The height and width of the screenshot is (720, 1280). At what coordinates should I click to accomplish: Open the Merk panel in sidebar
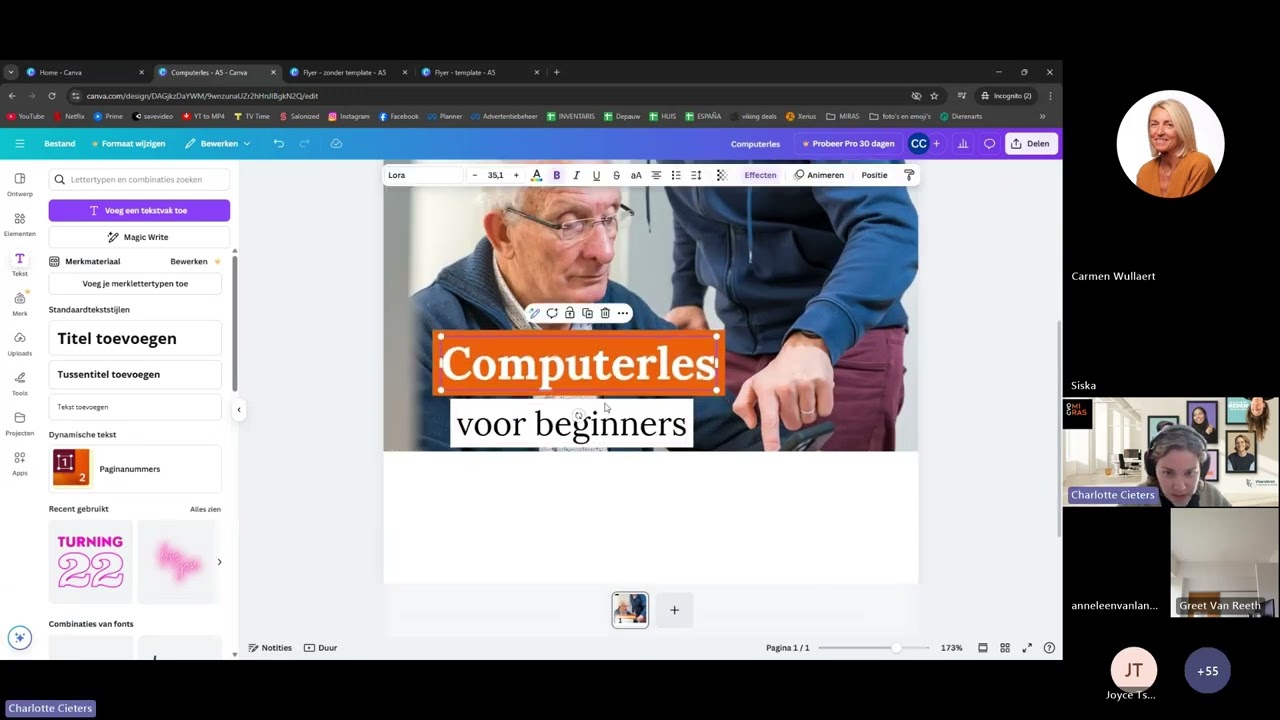(19, 304)
